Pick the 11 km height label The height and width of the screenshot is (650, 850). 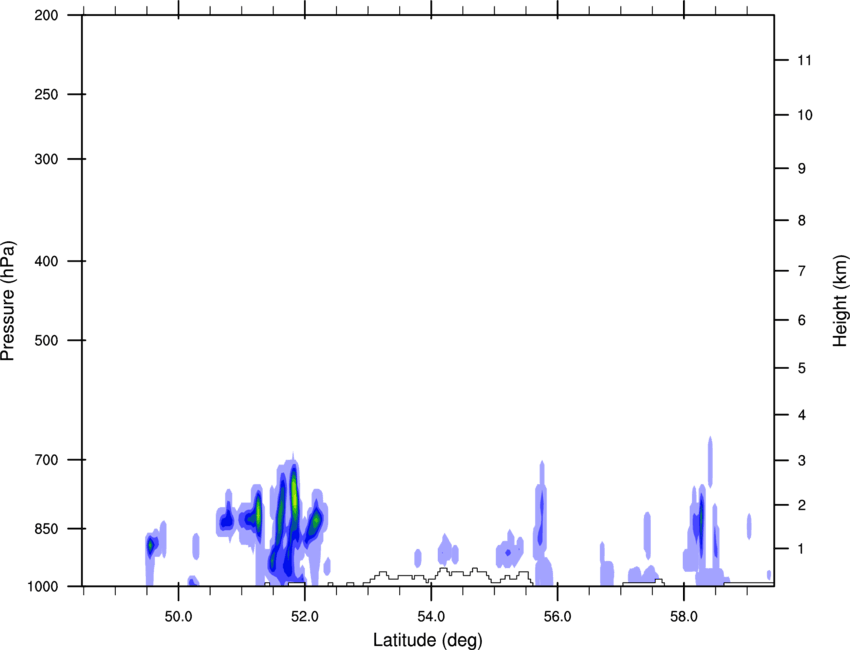point(805,60)
